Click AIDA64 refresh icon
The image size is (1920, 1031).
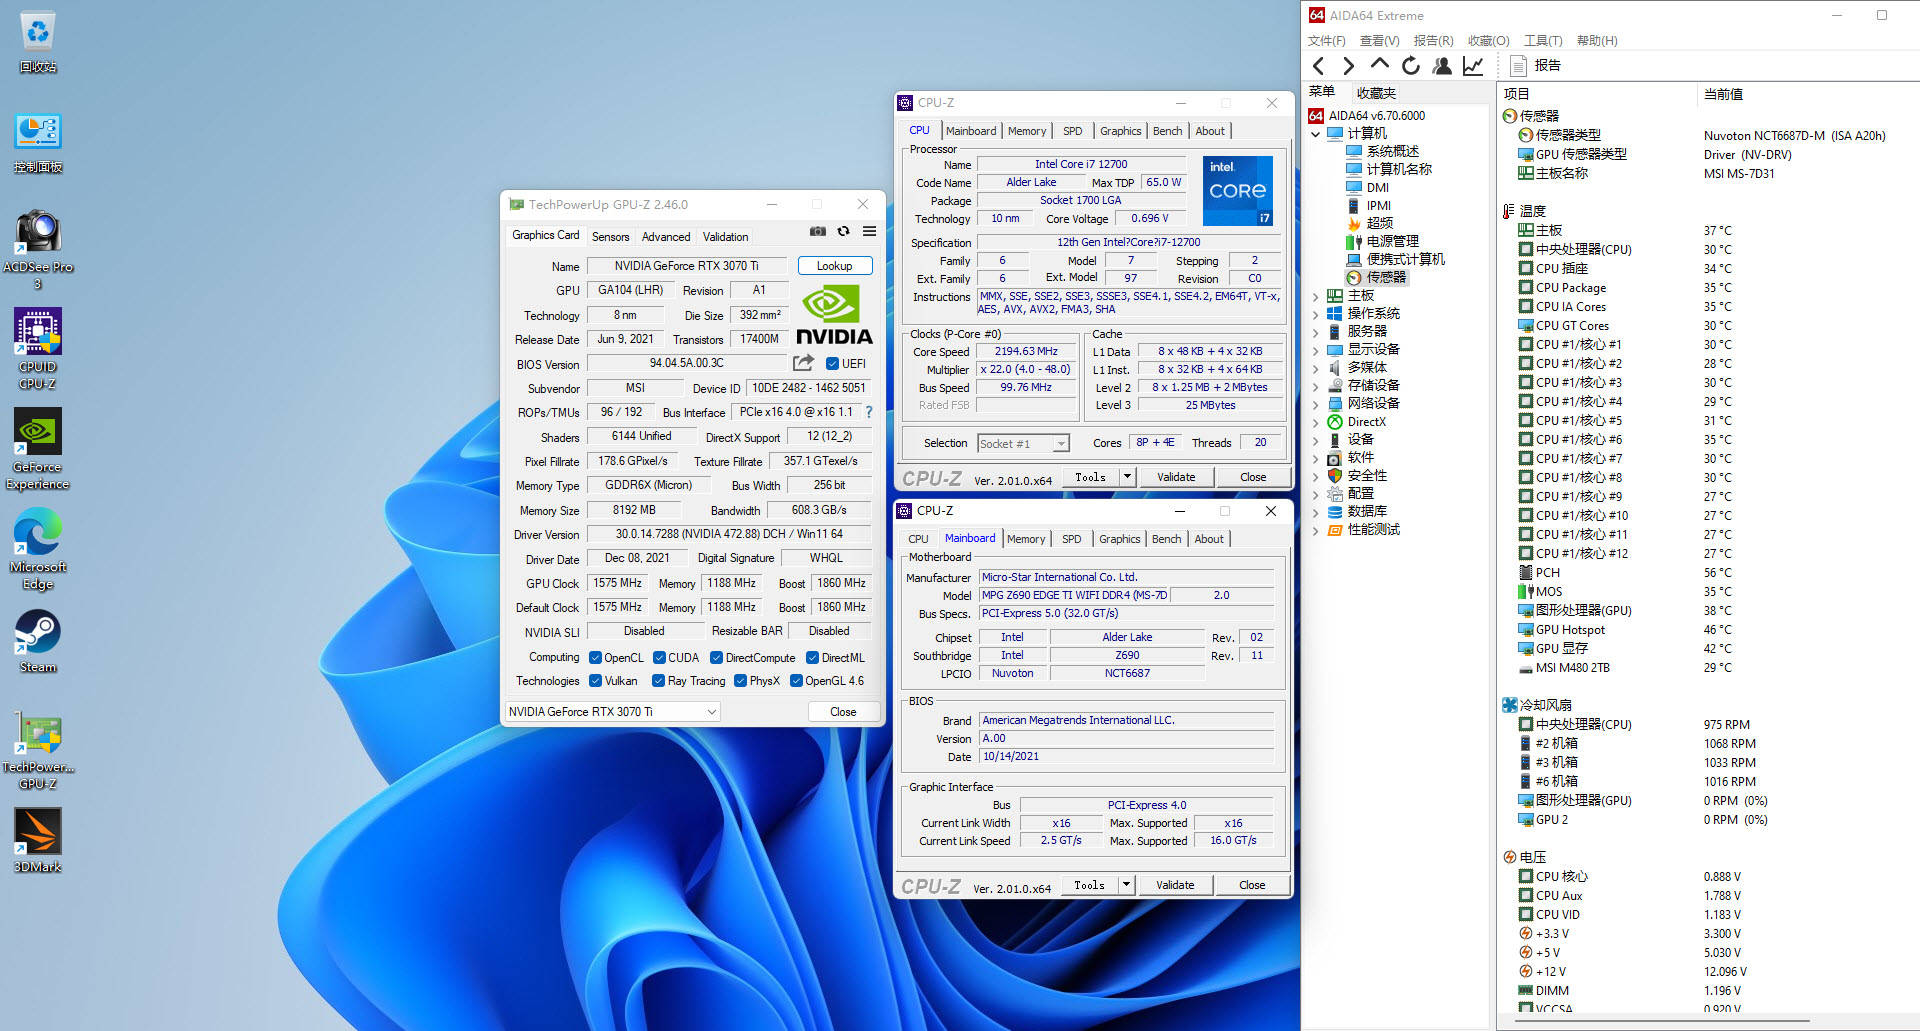pyautogui.click(x=1410, y=66)
